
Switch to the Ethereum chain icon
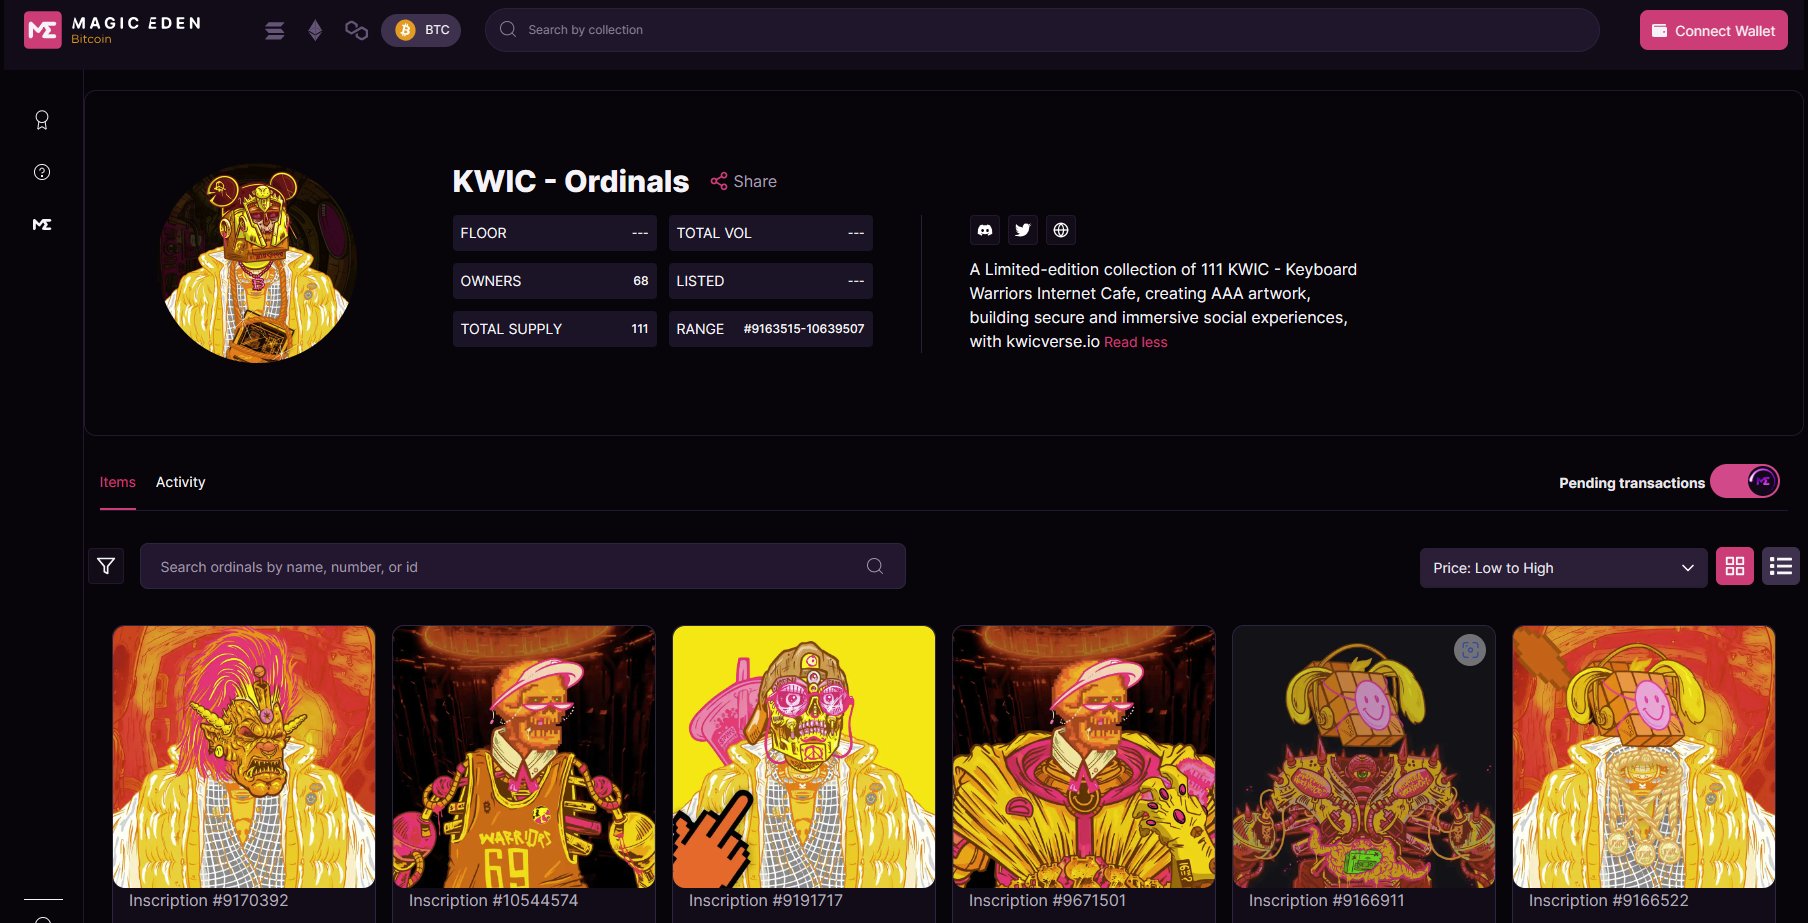pyautogui.click(x=315, y=31)
